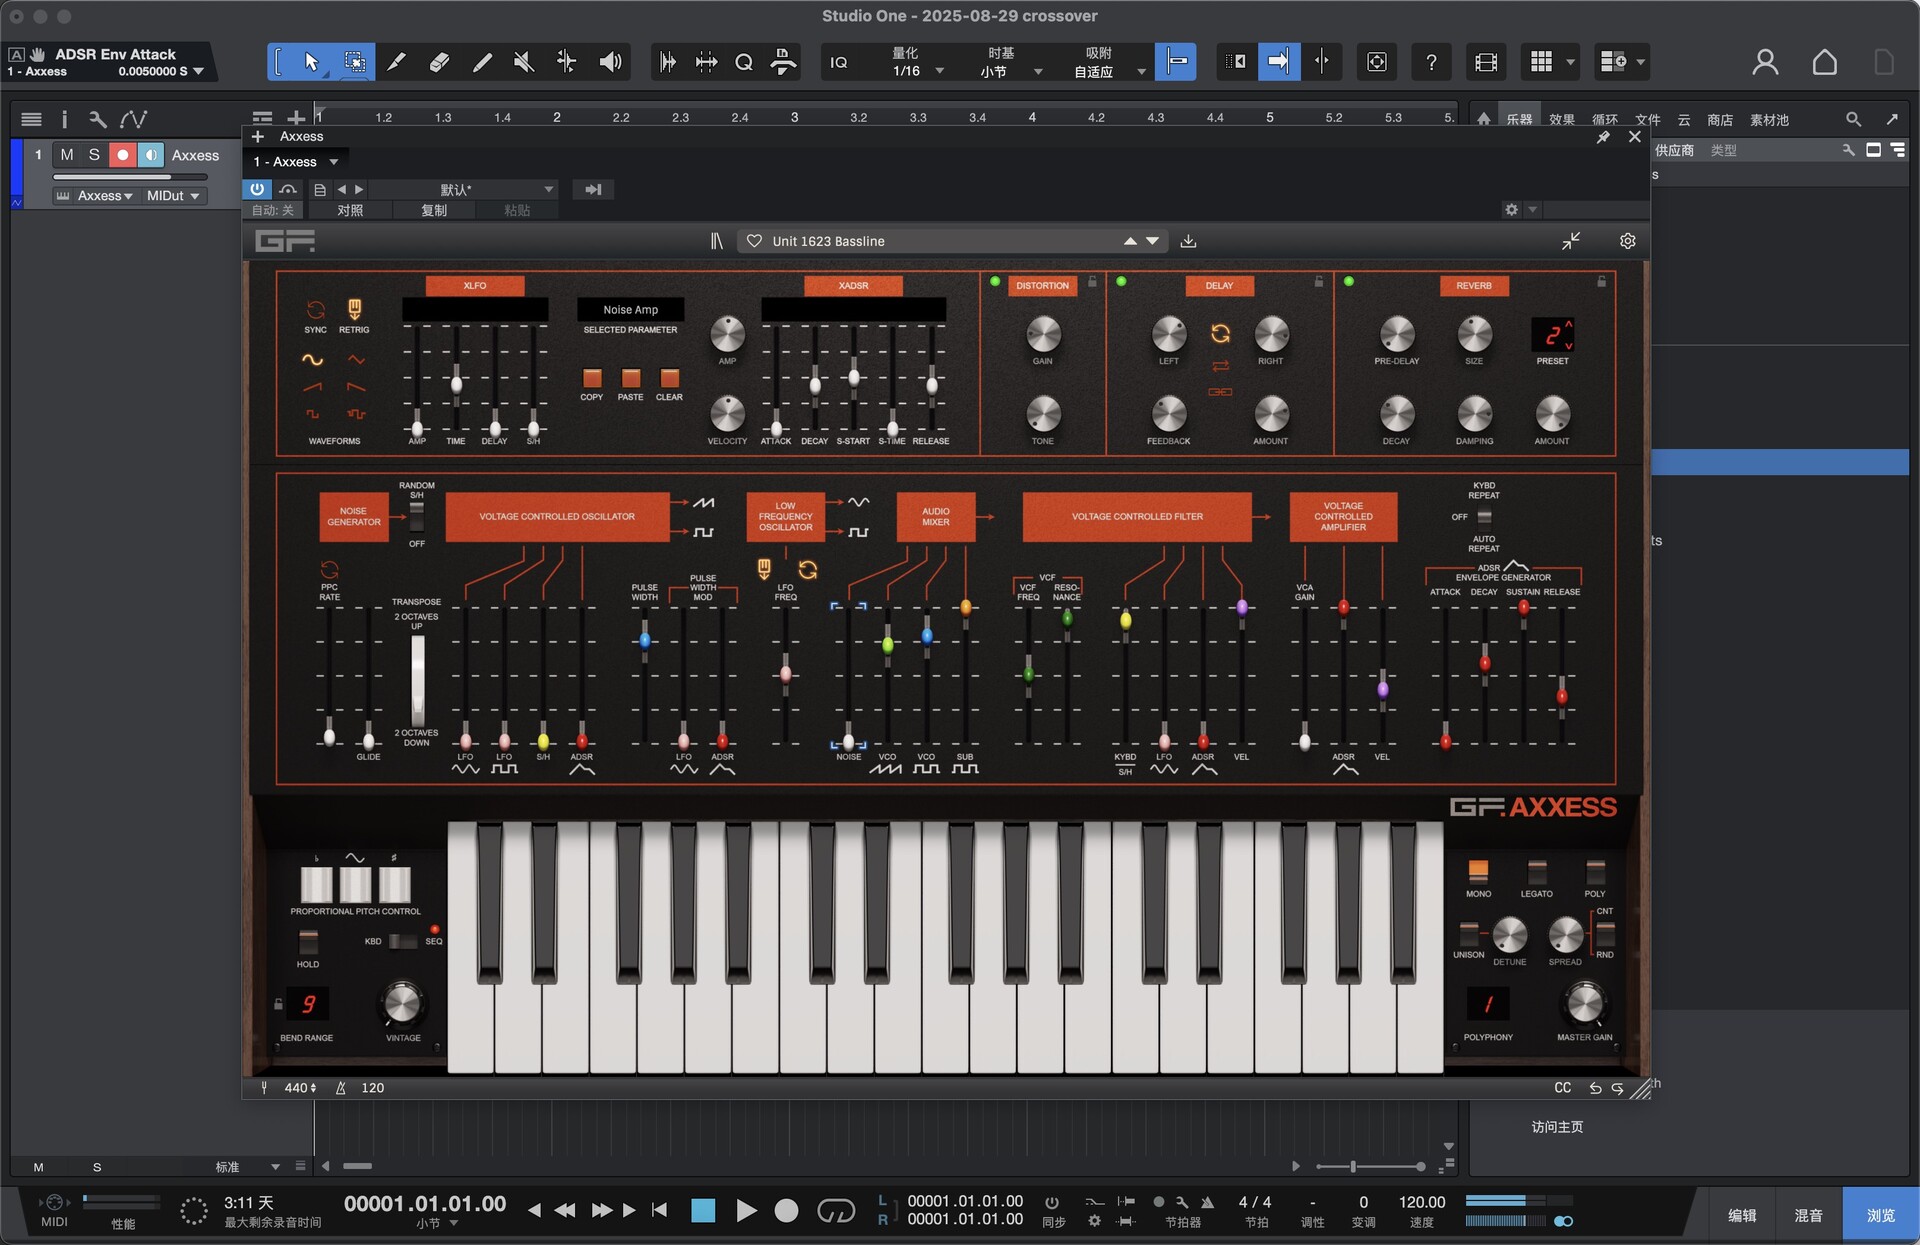The height and width of the screenshot is (1245, 1920).
Task: Adjust the Distortion GAIN knob
Action: [x=1043, y=334]
